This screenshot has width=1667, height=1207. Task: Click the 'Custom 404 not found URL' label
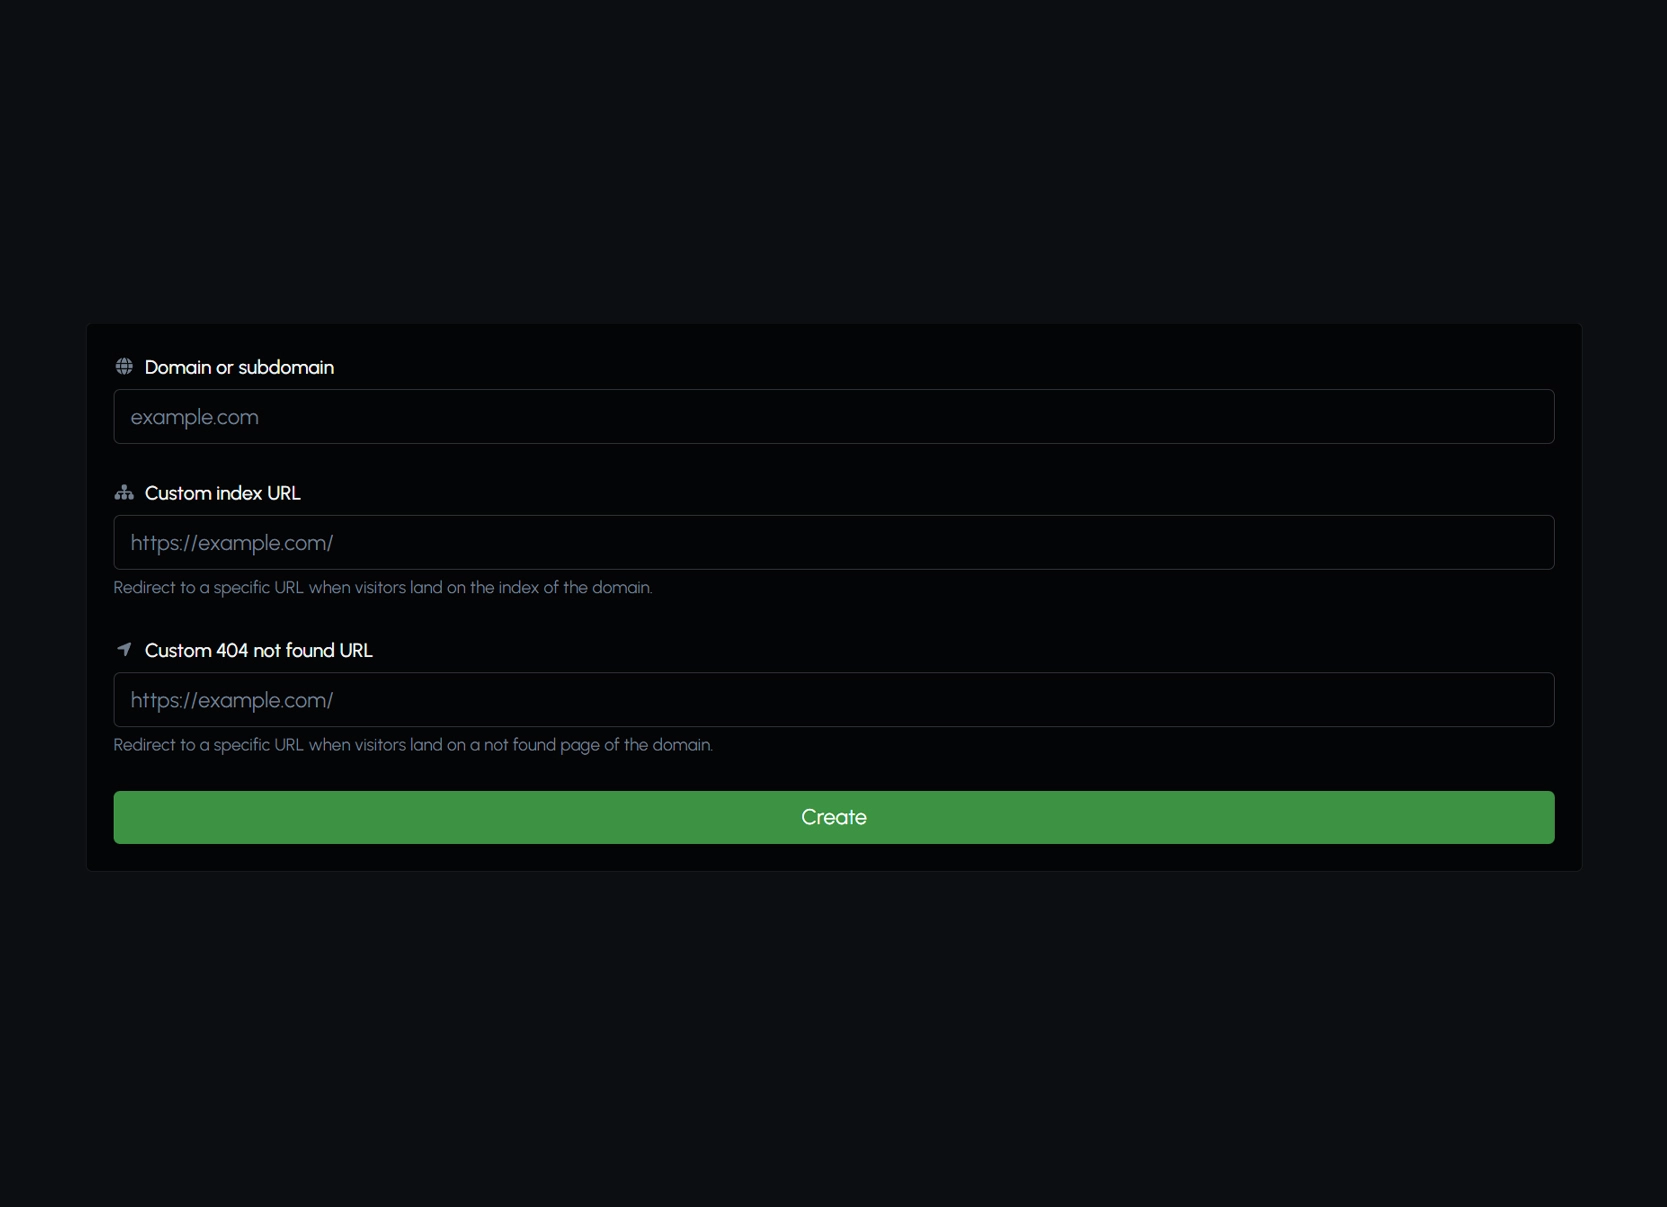click(x=259, y=651)
